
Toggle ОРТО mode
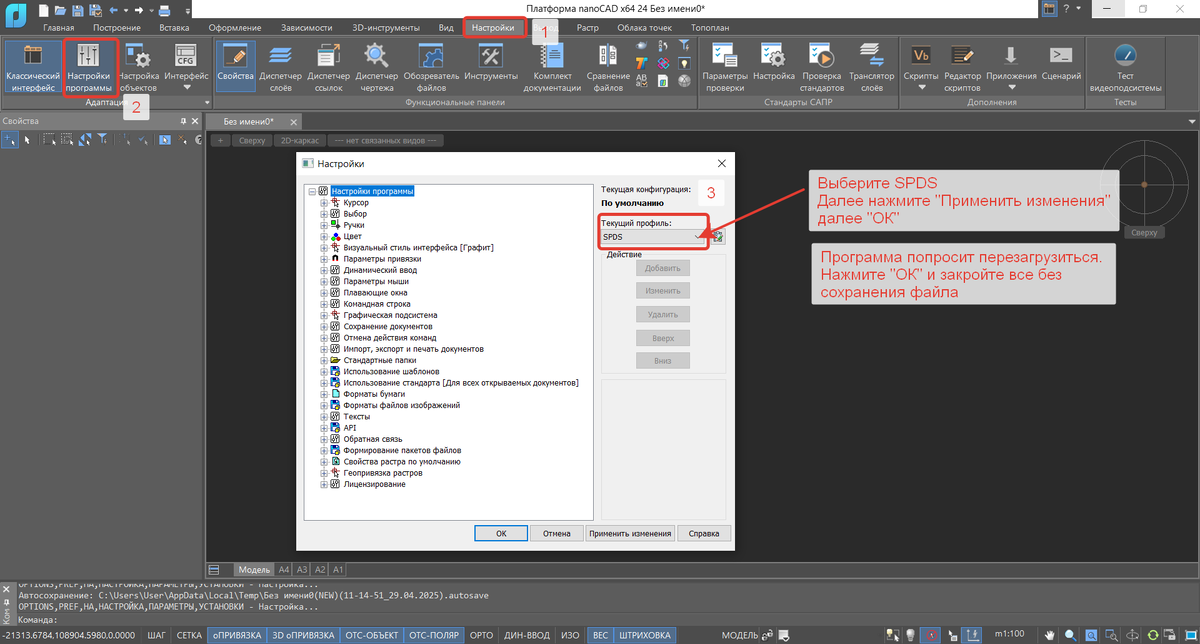(x=481, y=635)
